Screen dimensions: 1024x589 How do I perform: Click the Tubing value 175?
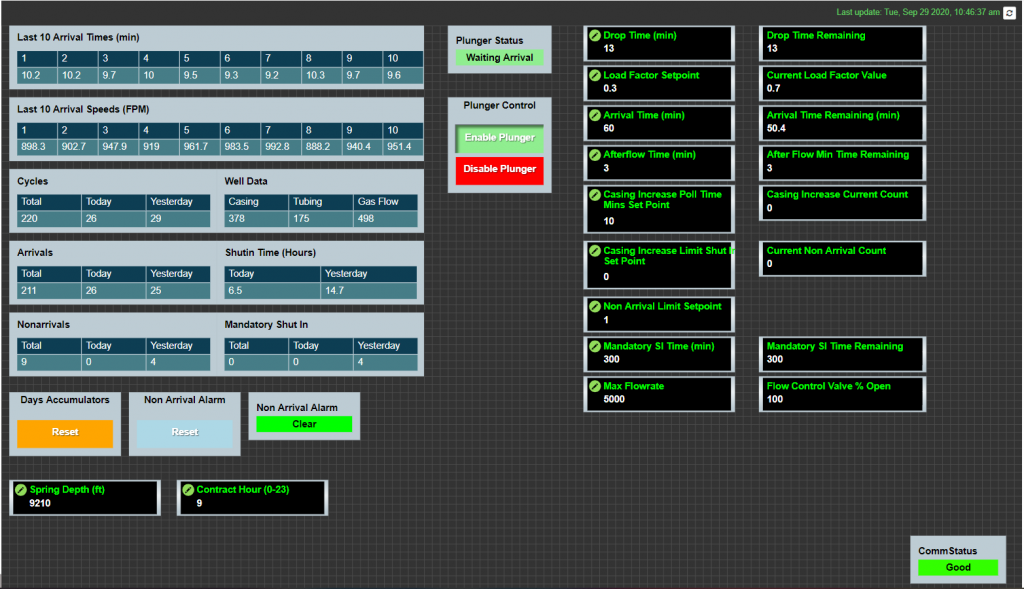(x=321, y=219)
